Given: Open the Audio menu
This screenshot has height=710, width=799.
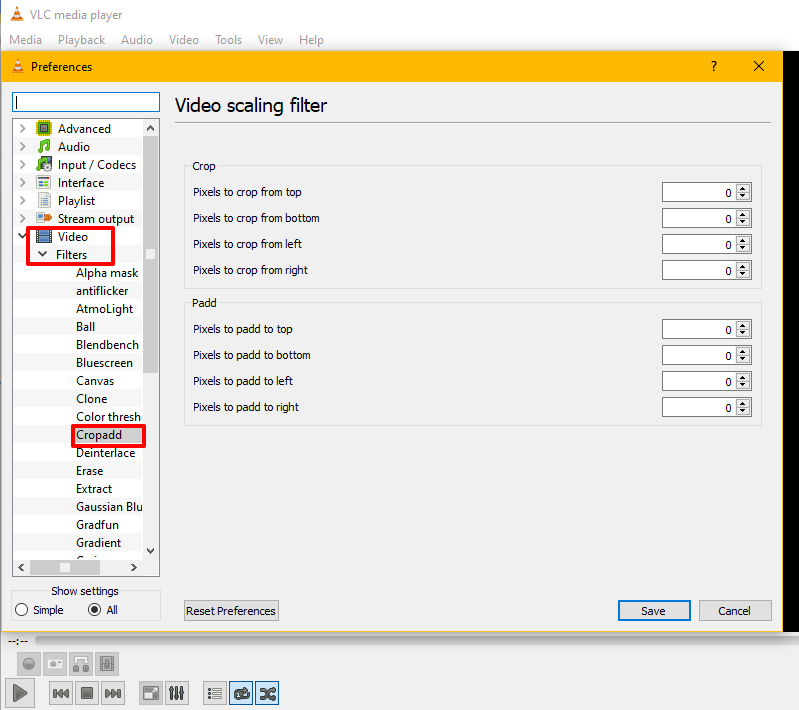Looking at the screenshot, I should [x=137, y=40].
